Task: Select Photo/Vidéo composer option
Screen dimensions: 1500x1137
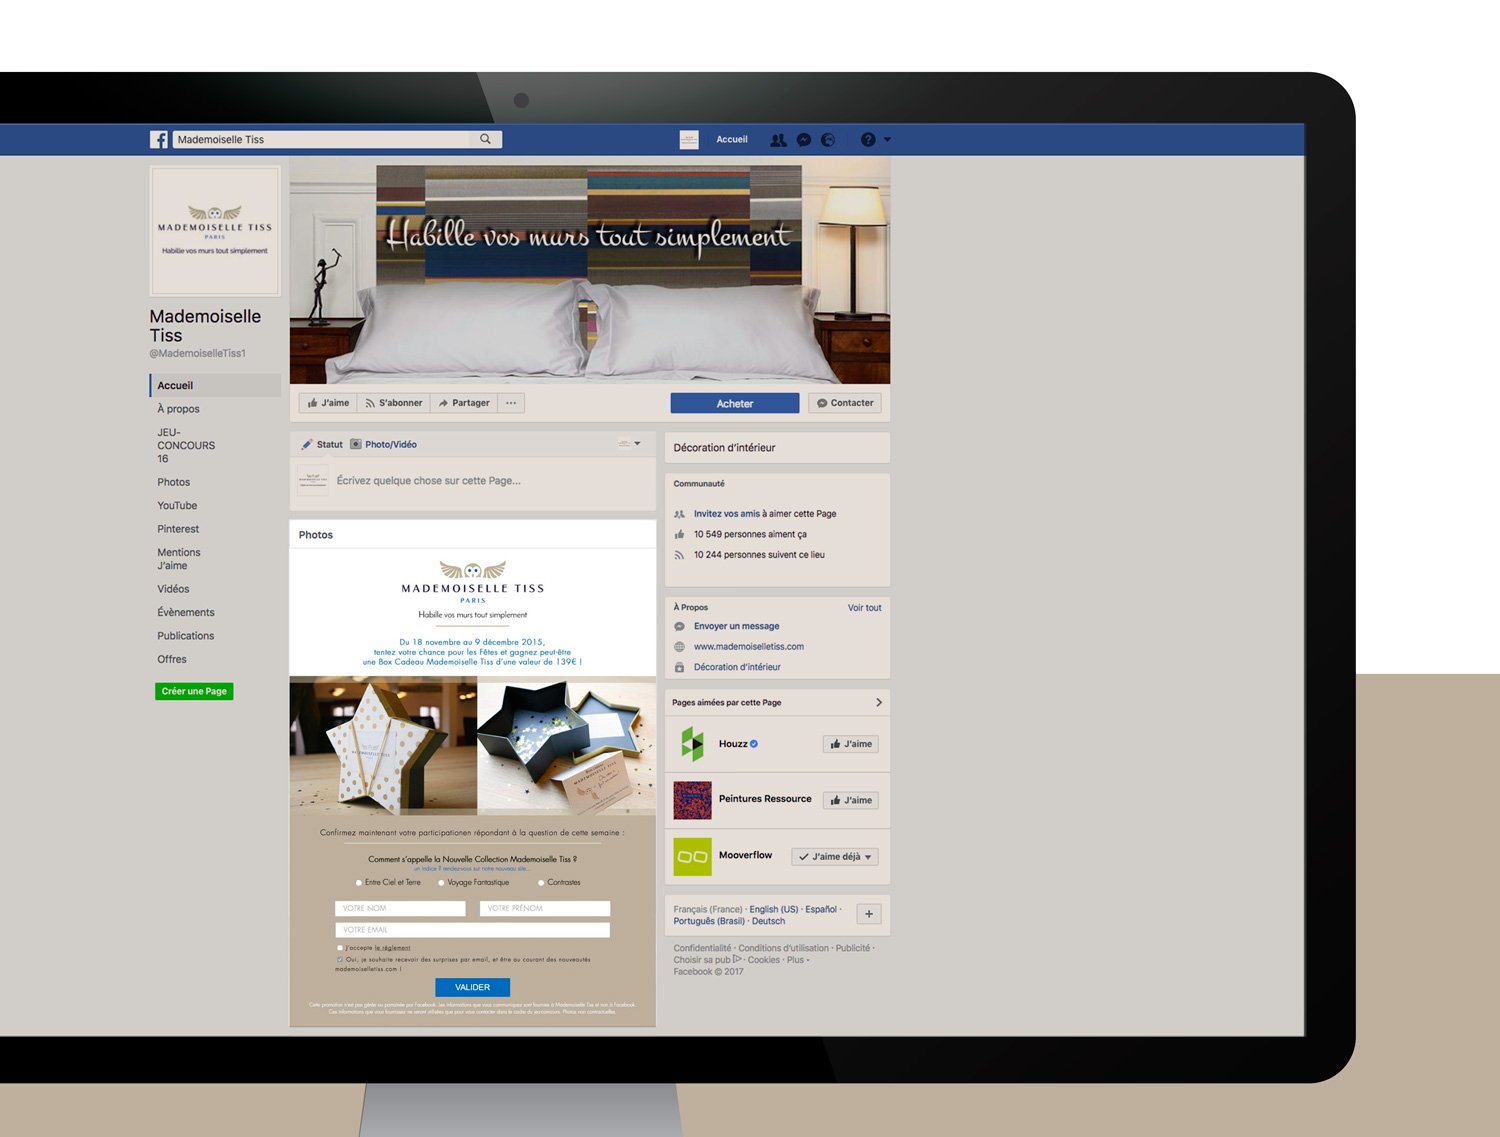Action: 383,444
